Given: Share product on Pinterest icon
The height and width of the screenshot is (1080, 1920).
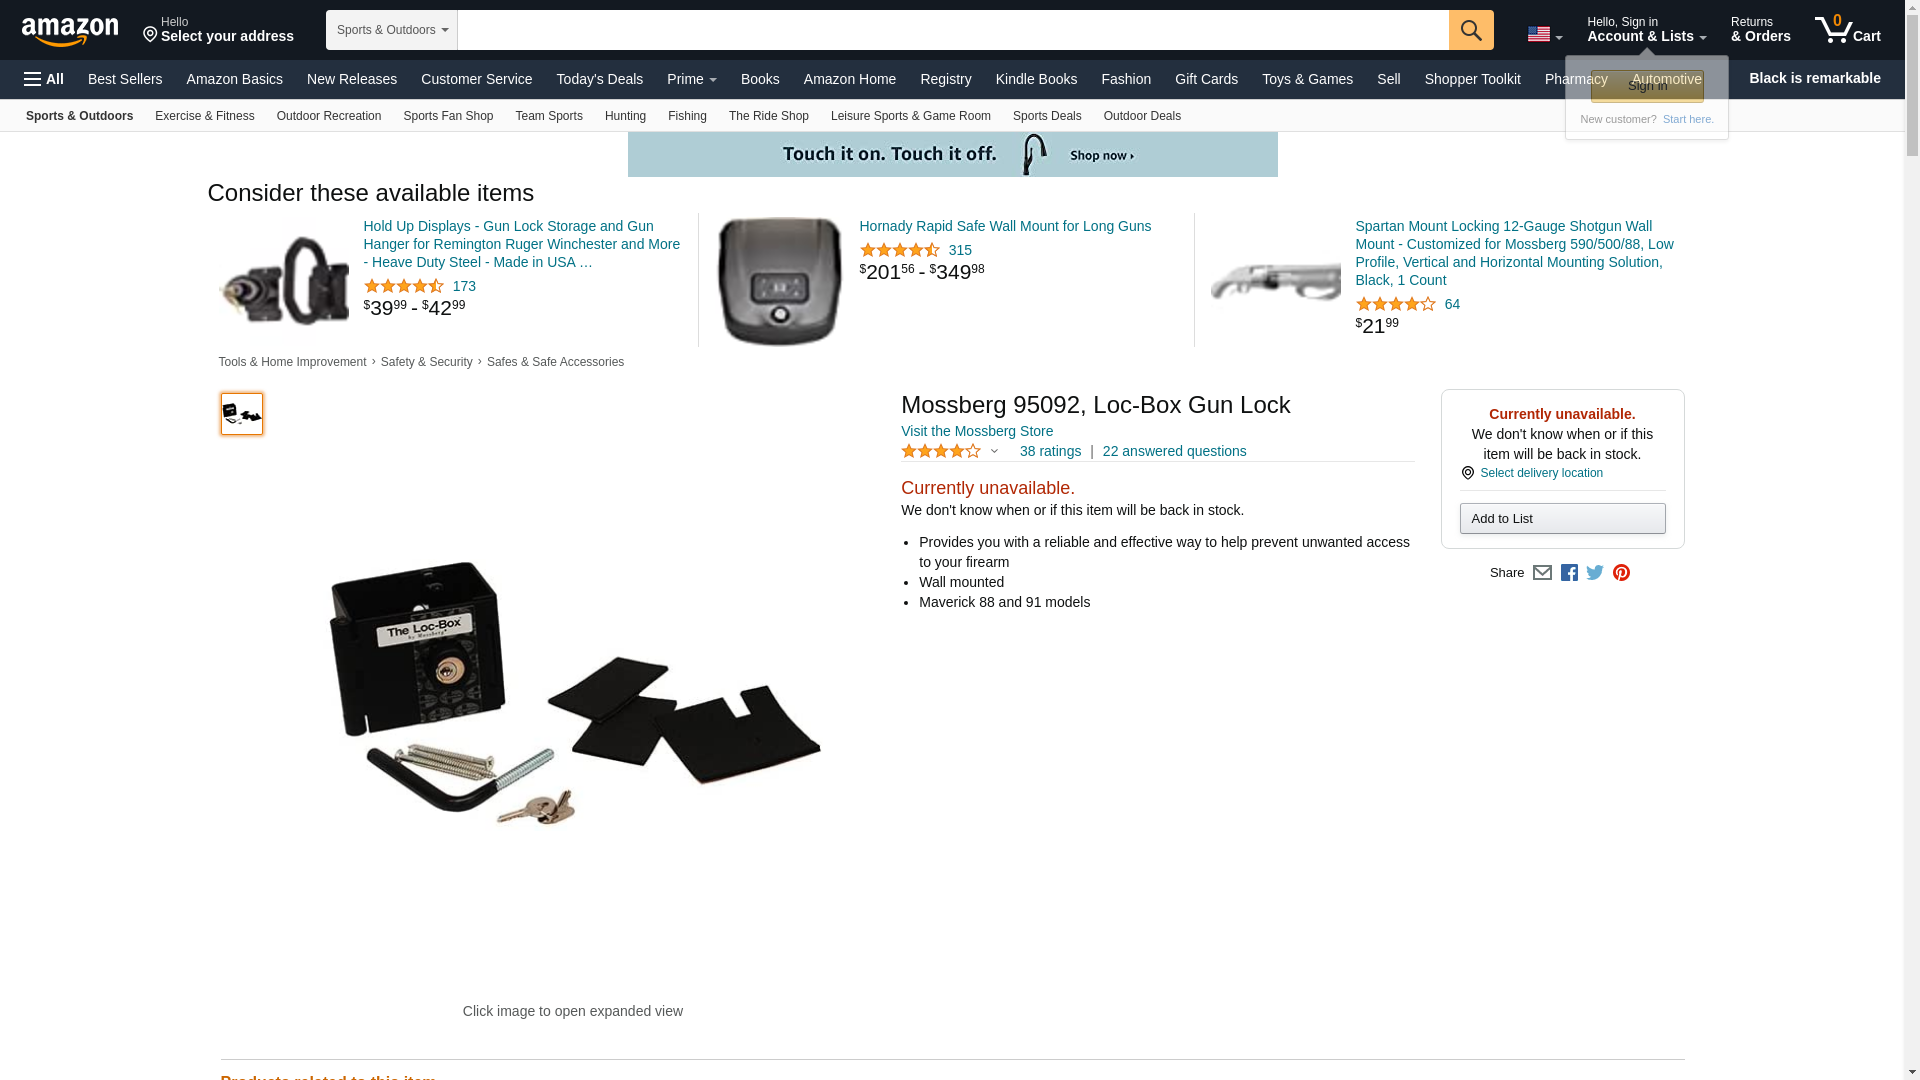Looking at the screenshot, I should [x=1621, y=573].
